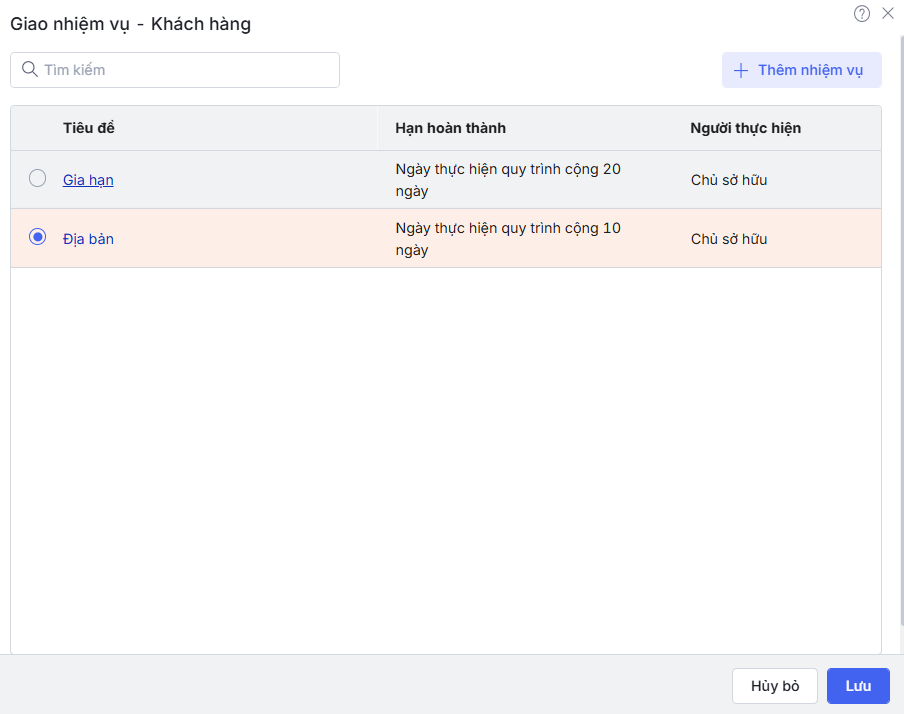The width and height of the screenshot is (904, 714).
Task: Click the "cộng 10 ngày" deadline cell
Action: (508, 239)
